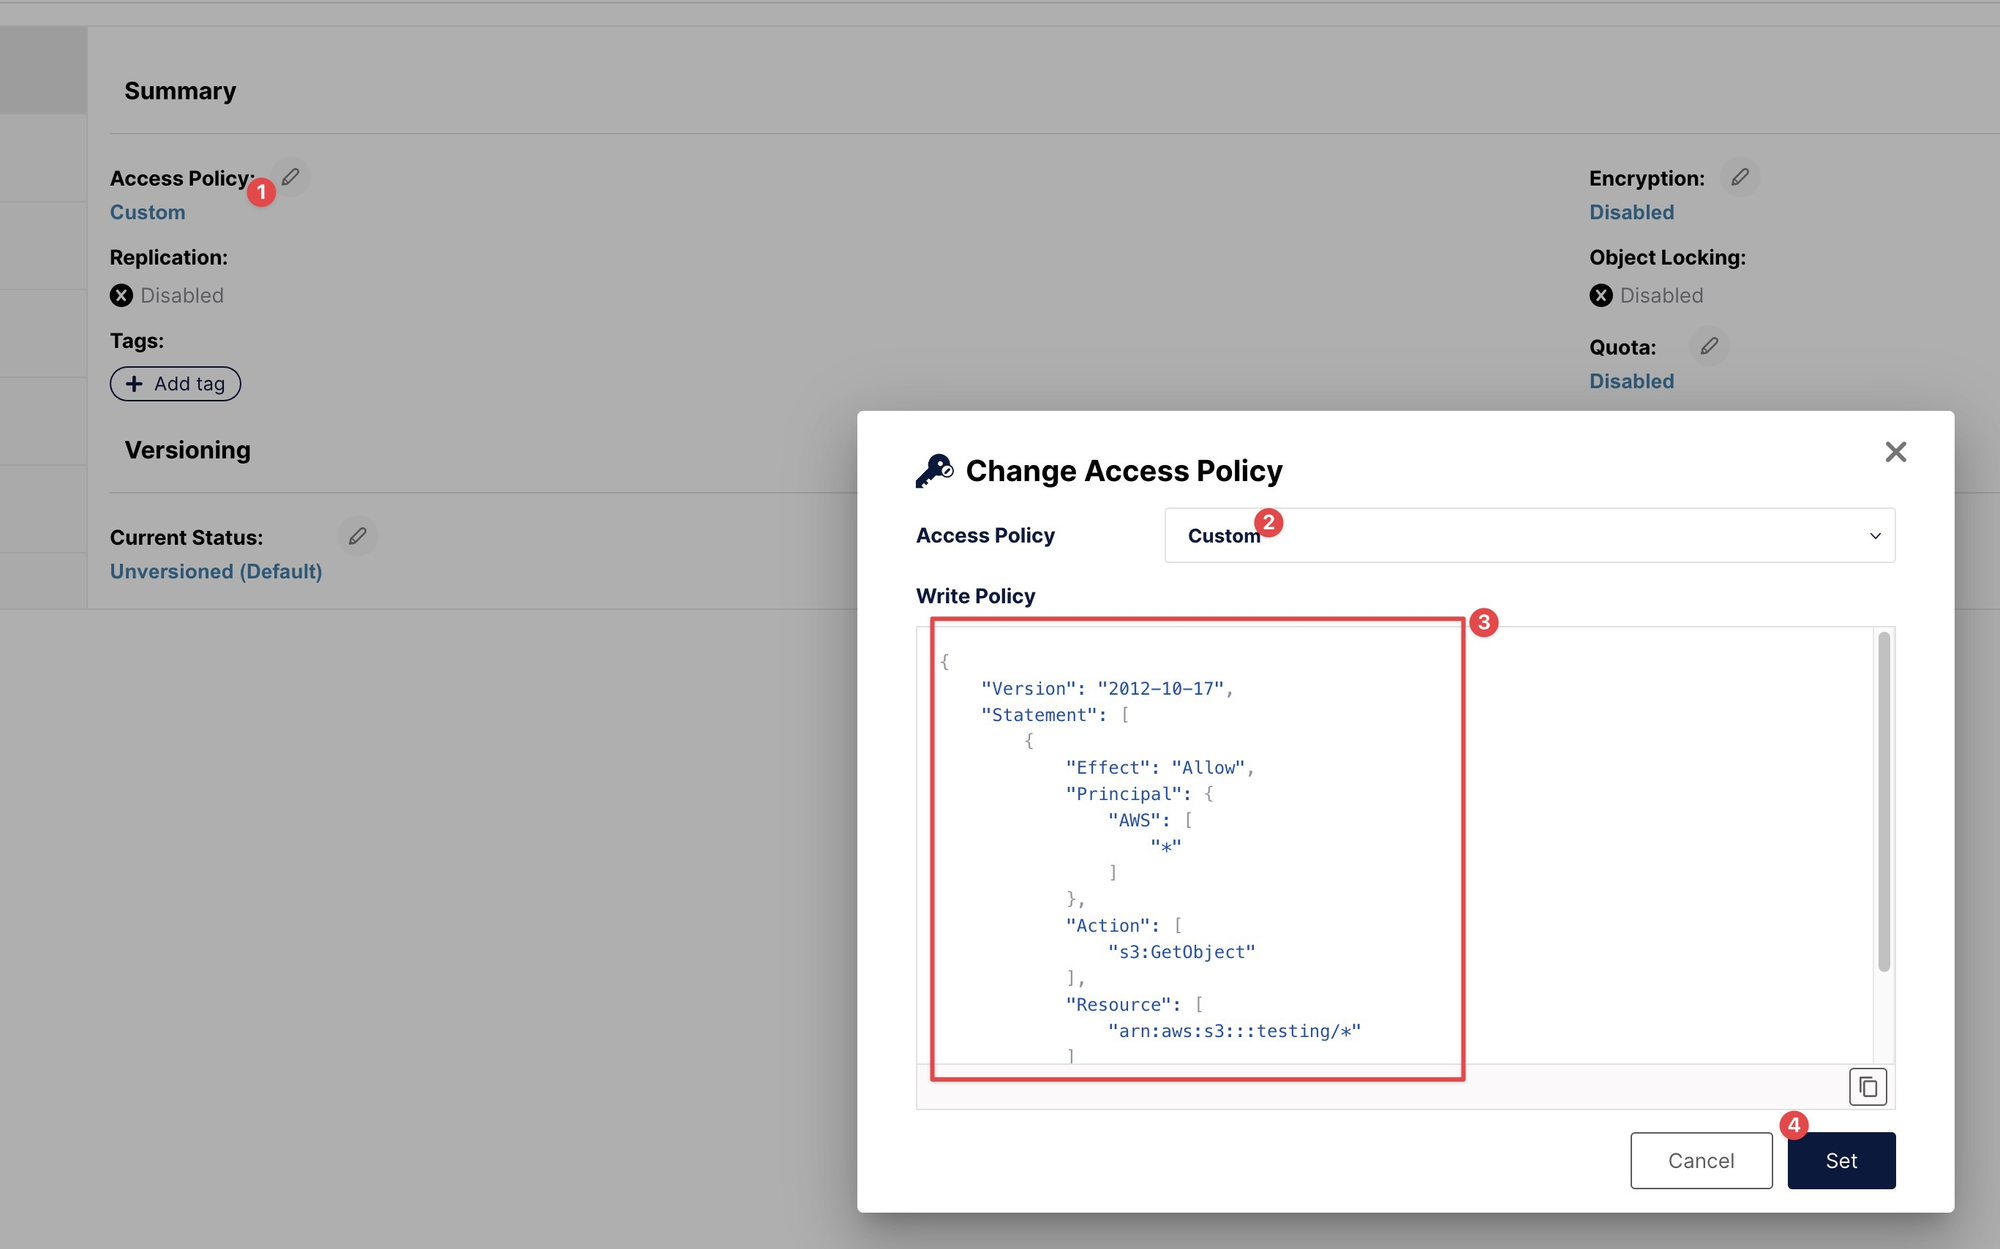The height and width of the screenshot is (1249, 2000).
Task: Click the Encryption edit pencil icon
Action: click(x=1739, y=177)
